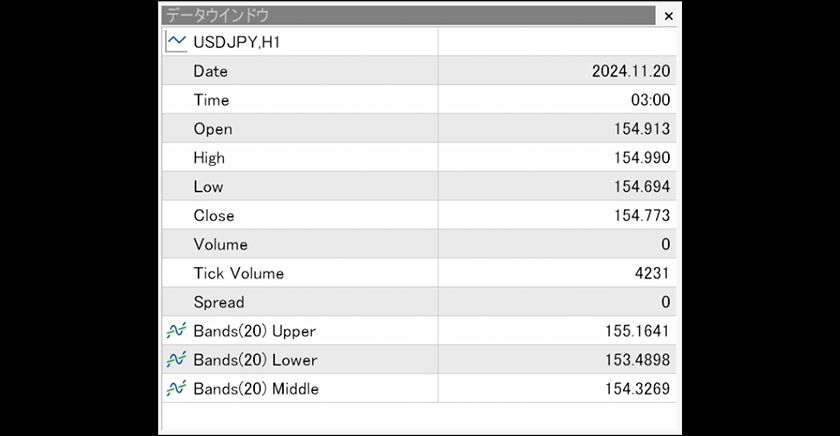Select the Close row label
The image size is (840, 436).
pos(214,216)
